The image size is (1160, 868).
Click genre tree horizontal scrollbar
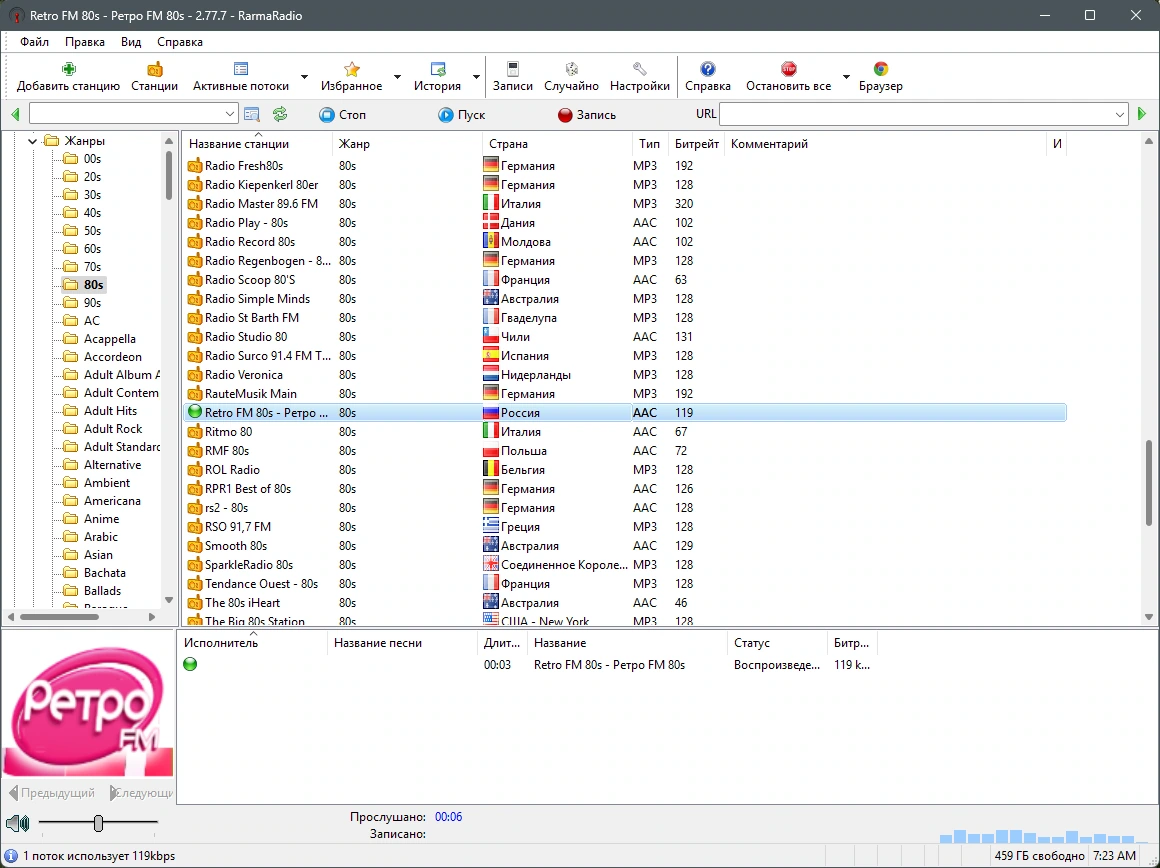tap(59, 616)
